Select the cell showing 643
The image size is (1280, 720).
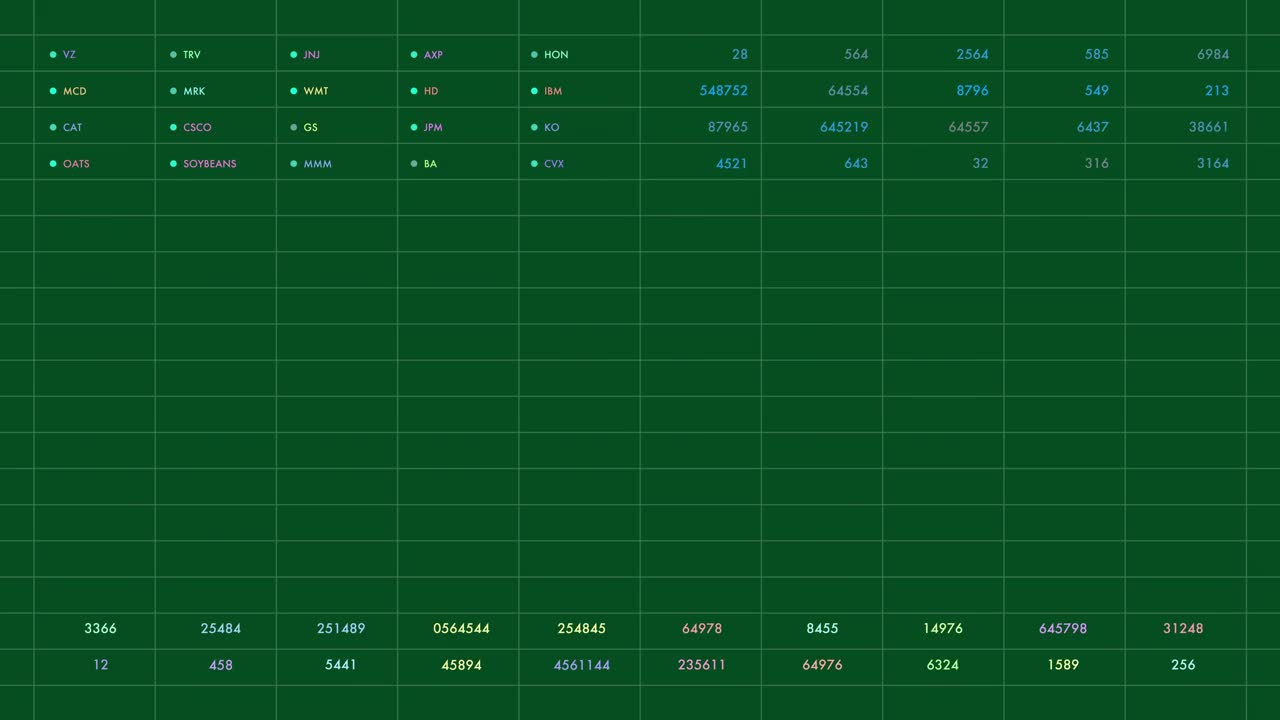pos(821,162)
